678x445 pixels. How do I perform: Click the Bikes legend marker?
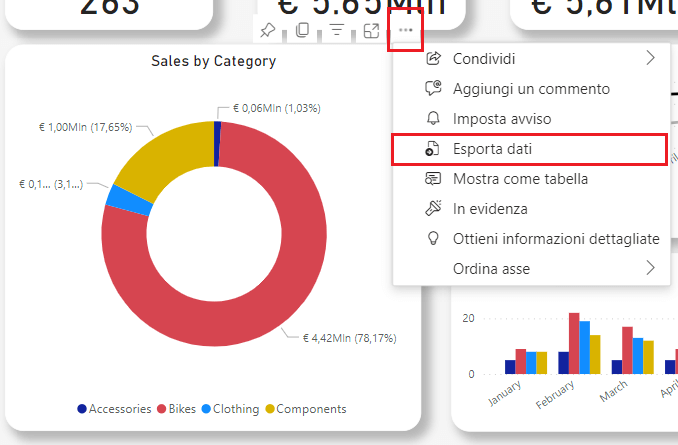click(x=161, y=409)
